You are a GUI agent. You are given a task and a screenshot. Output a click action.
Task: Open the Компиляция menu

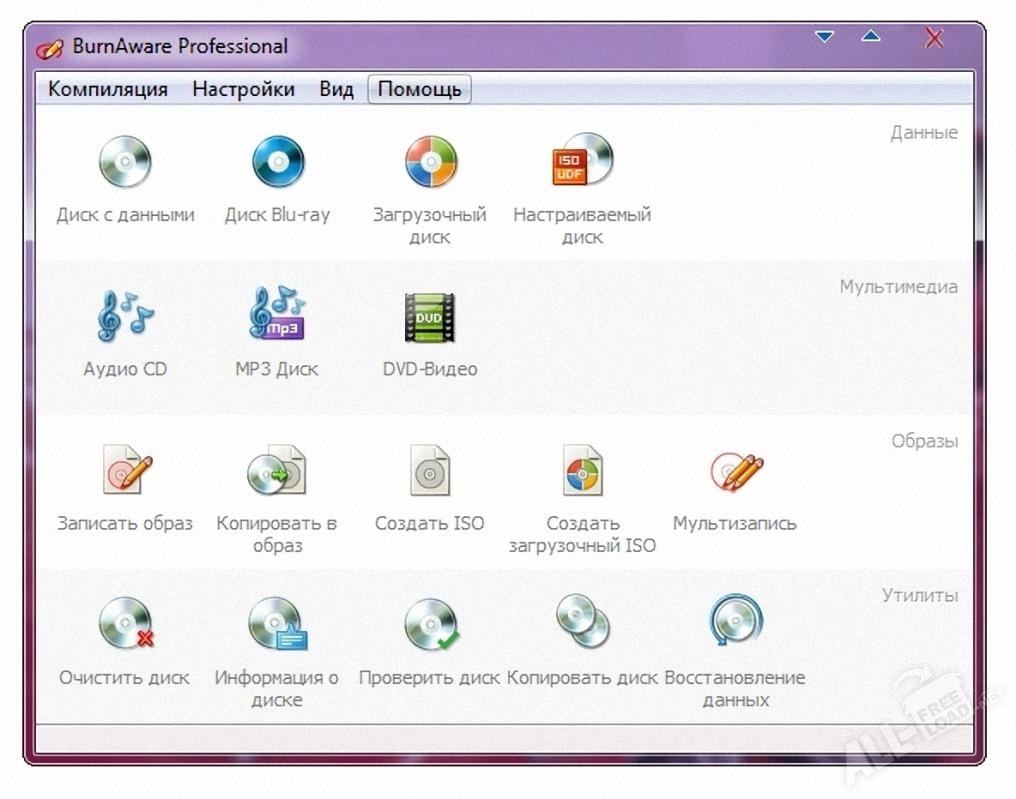(x=108, y=89)
